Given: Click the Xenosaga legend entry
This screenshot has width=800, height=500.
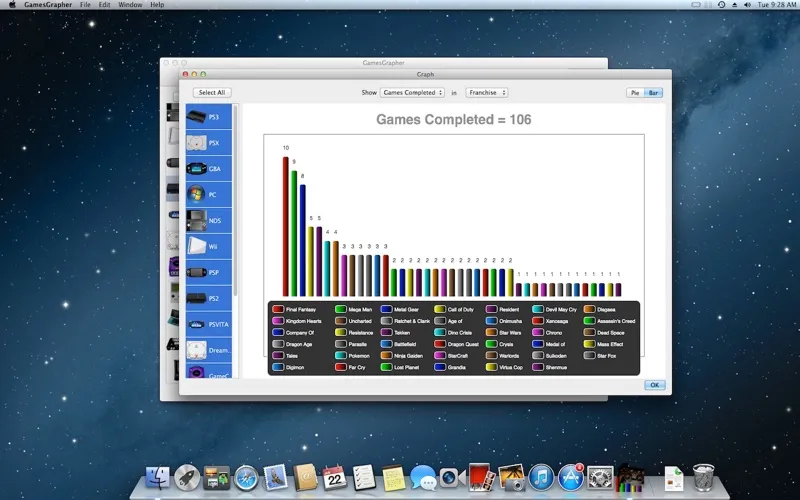Looking at the screenshot, I should [550, 321].
